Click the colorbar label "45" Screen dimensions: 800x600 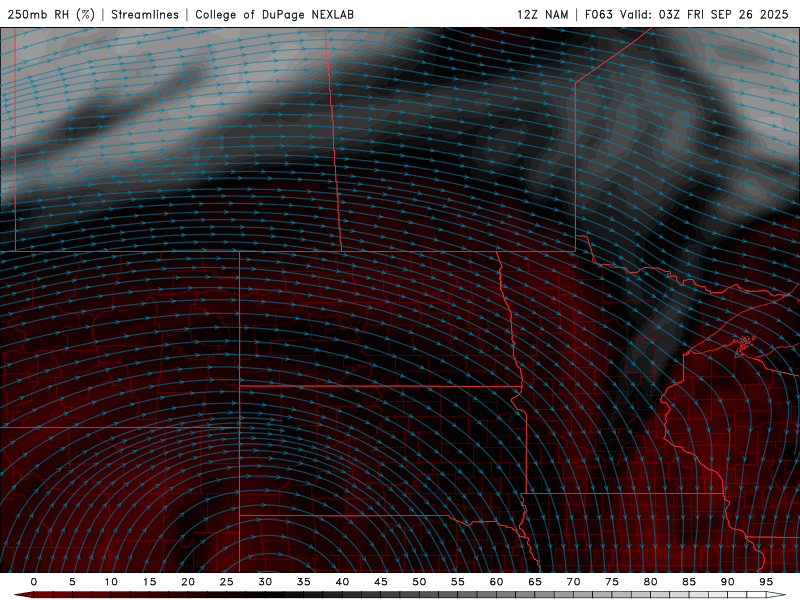(381, 582)
